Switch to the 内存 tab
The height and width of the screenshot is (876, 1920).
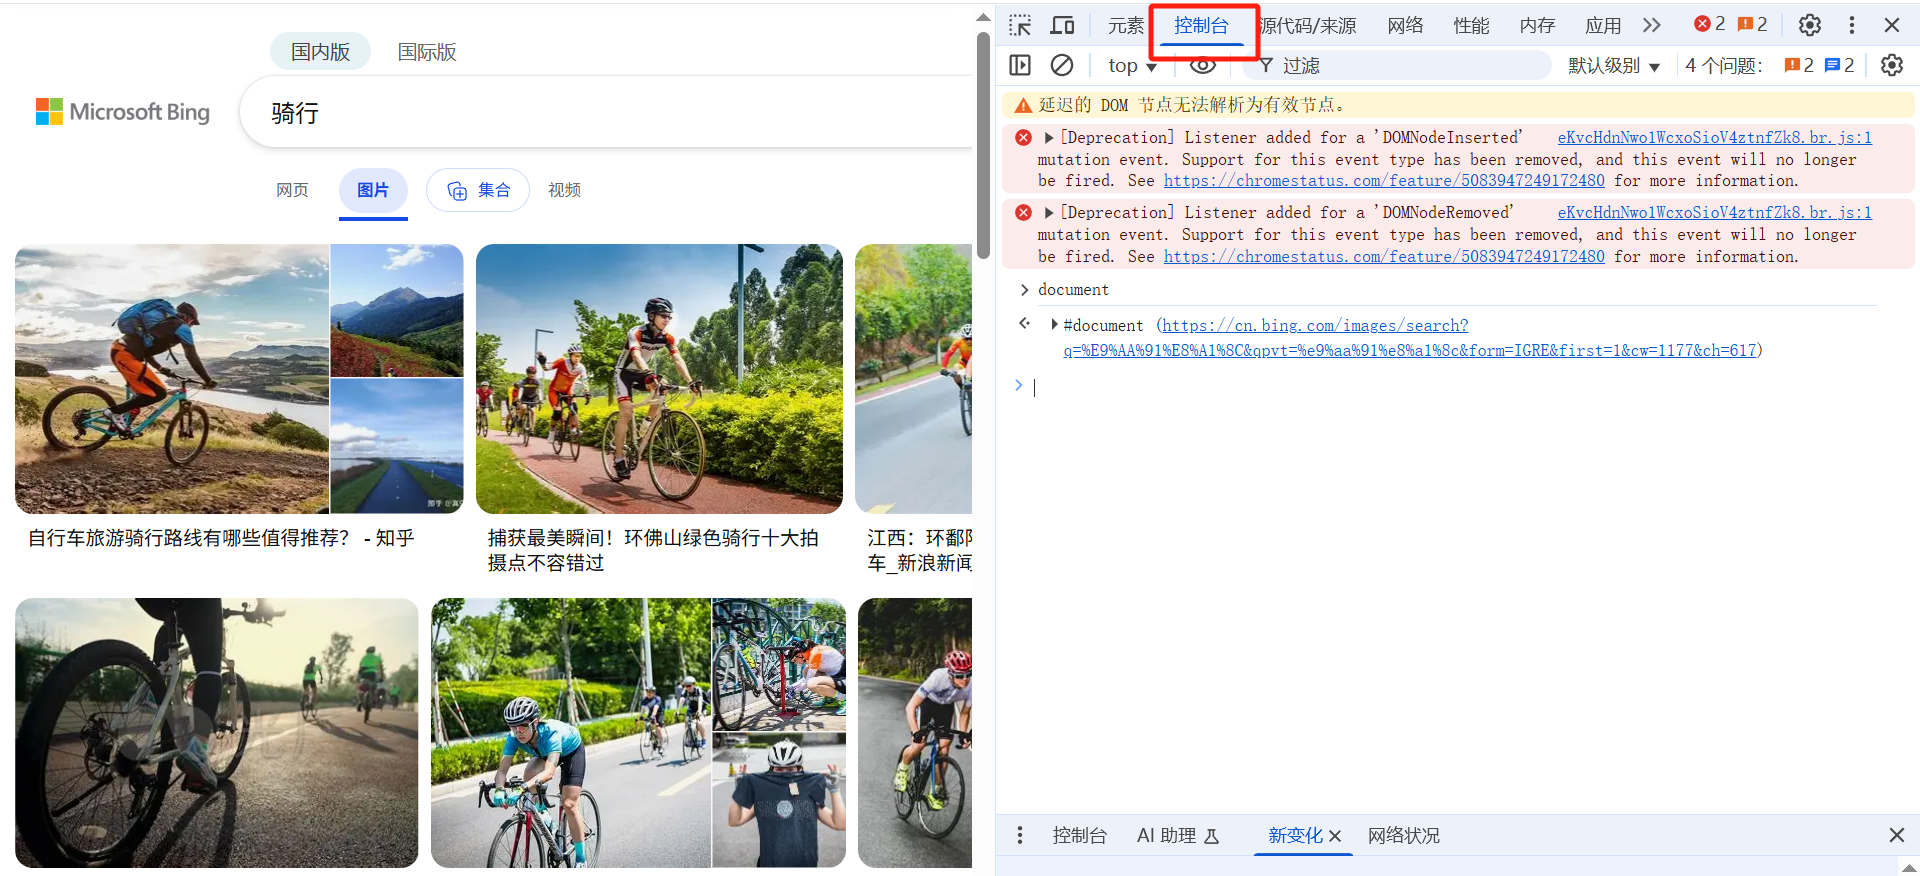[x=1537, y=26]
